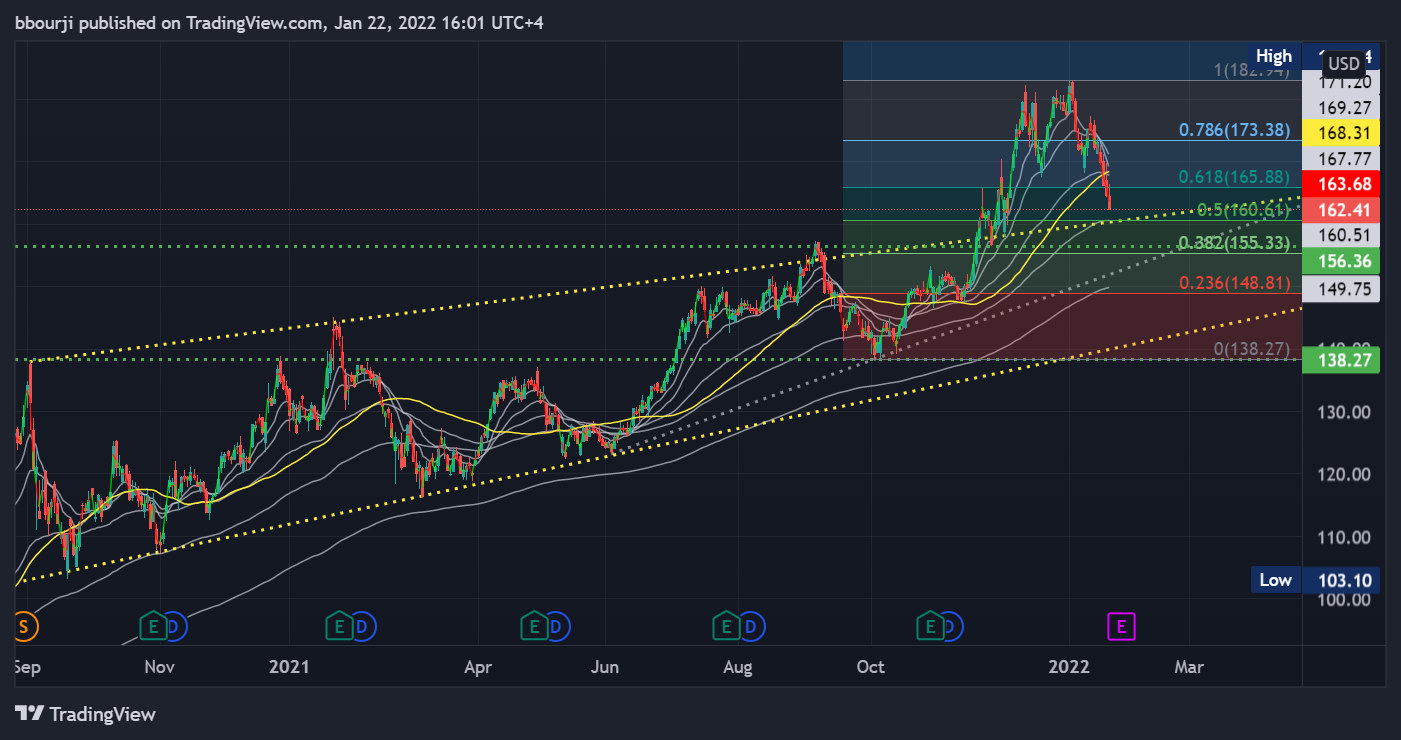Select the 0.382(155.33) Fibonacci level label
Image resolution: width=1401 pixels, height=740 pixels.
[1236, 243]
